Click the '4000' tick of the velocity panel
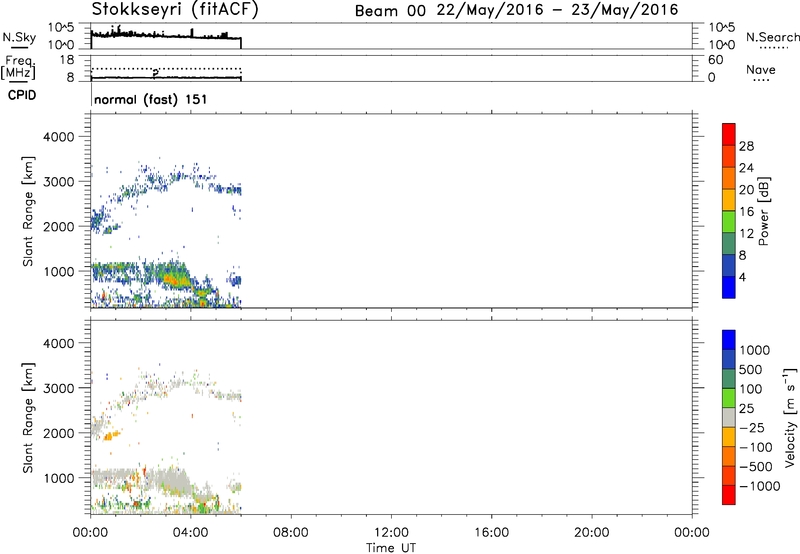The height and width of the screenshot is (554, 800). [x=59, y=343]
